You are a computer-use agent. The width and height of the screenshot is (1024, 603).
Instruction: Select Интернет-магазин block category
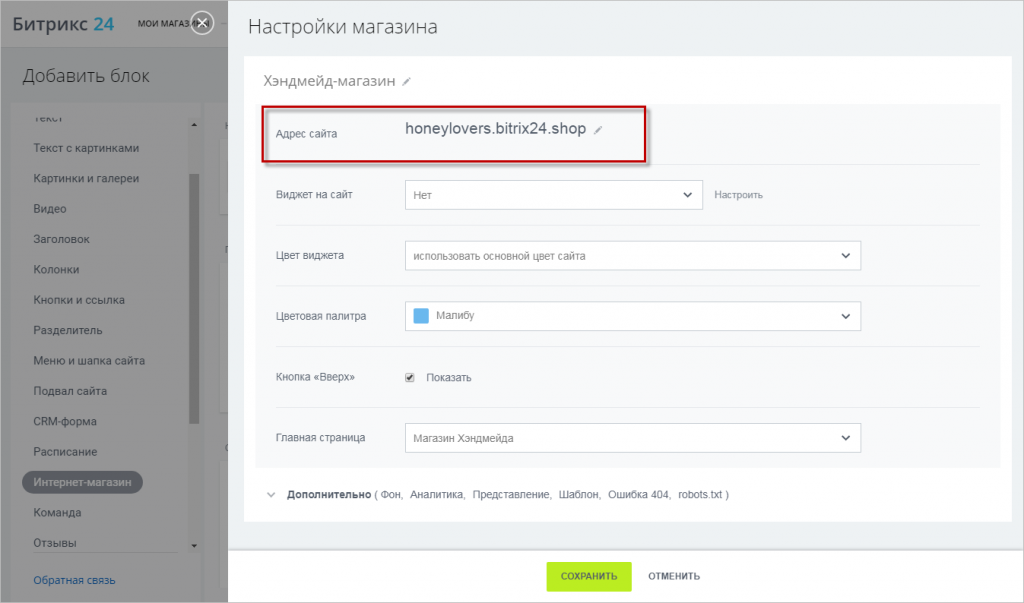82,482
